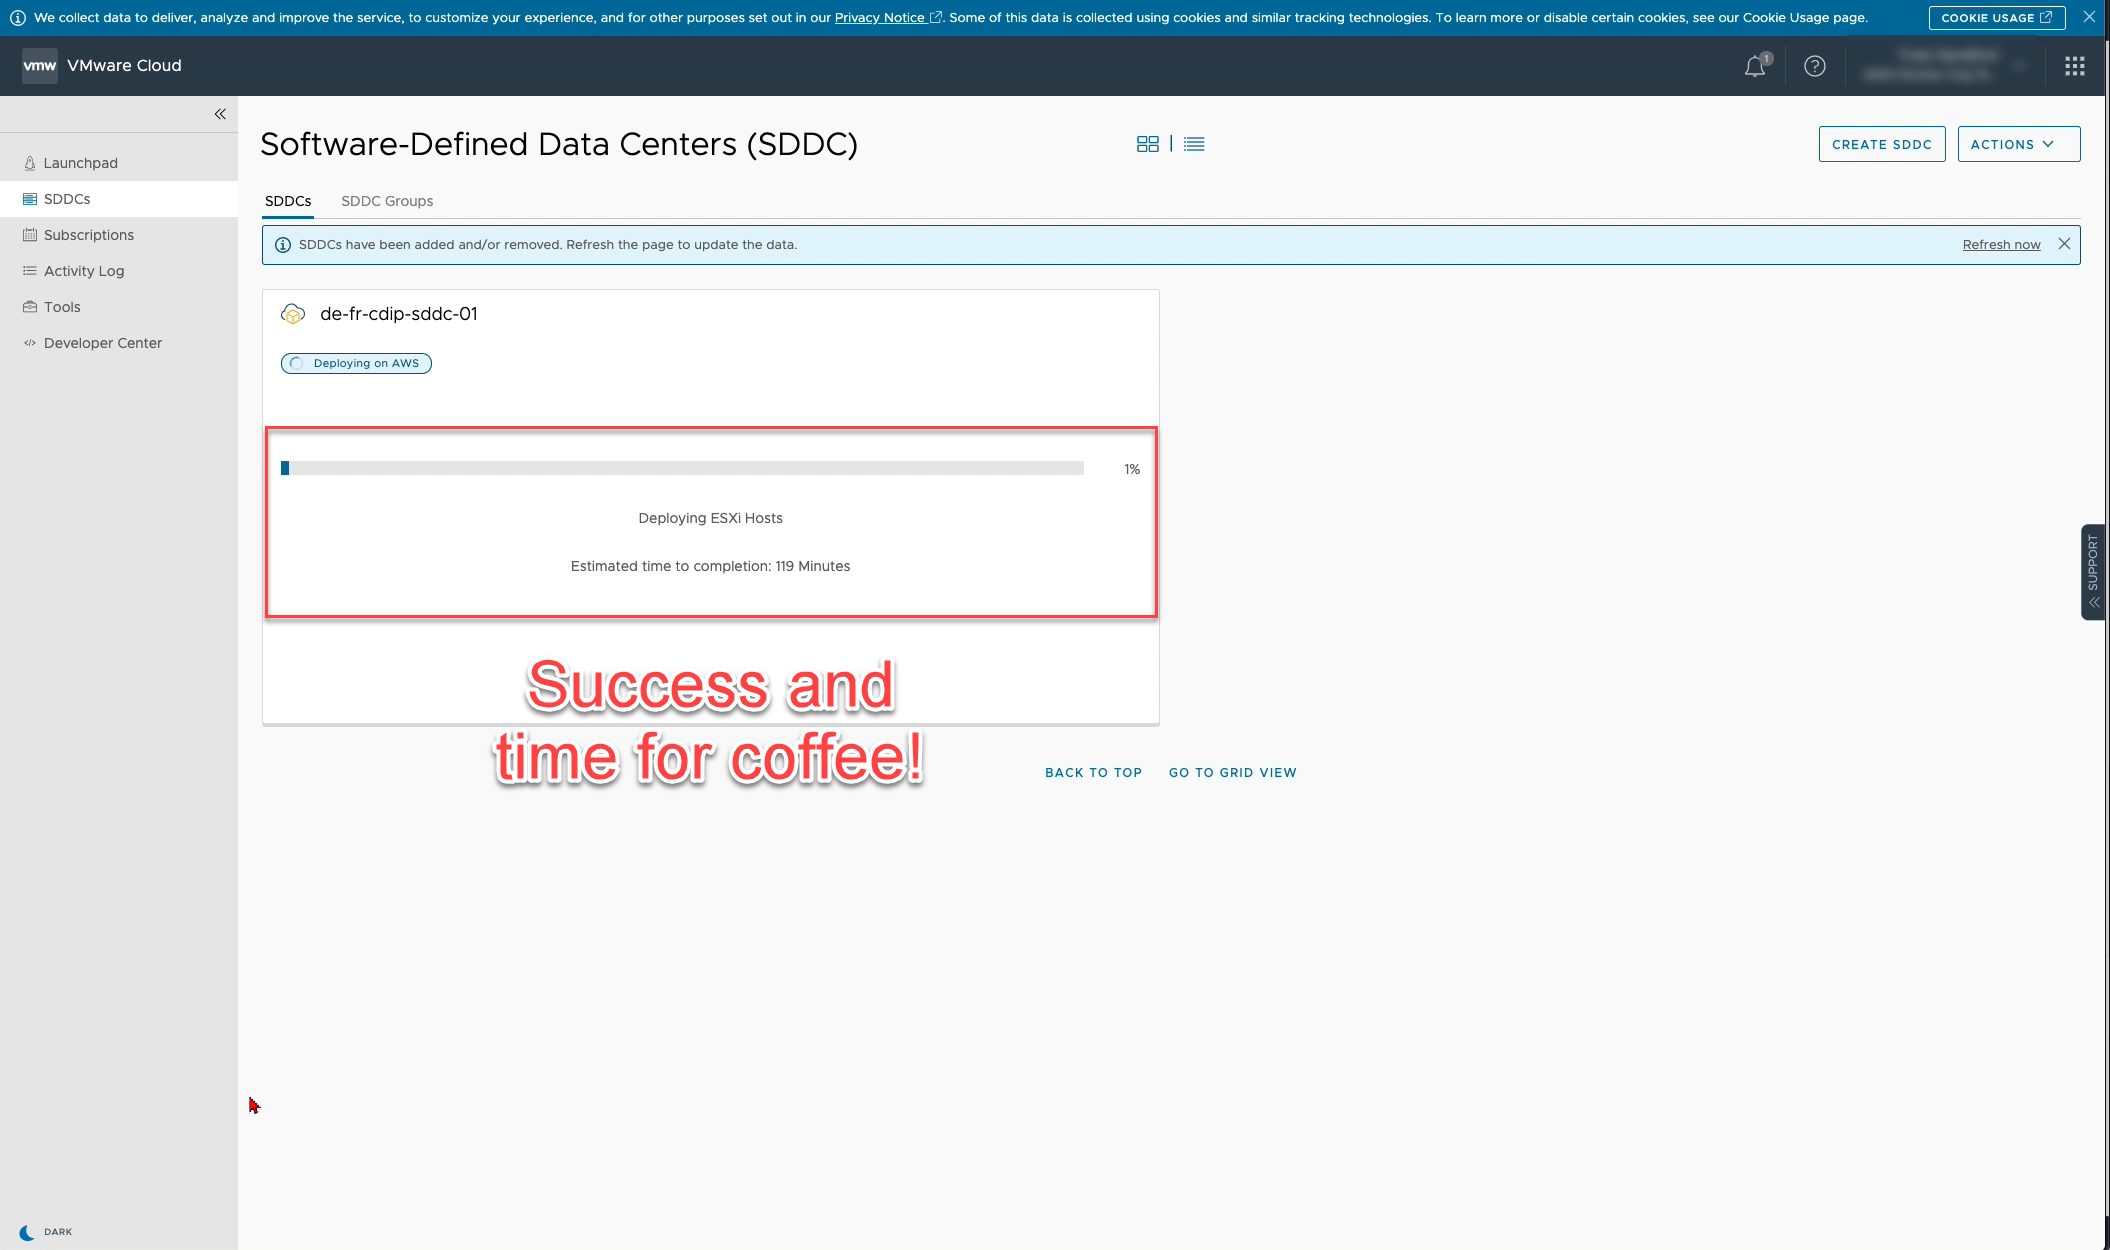Click the Create SDDC button
Screen dimensions: 2110x1250
coord(1882,144)
